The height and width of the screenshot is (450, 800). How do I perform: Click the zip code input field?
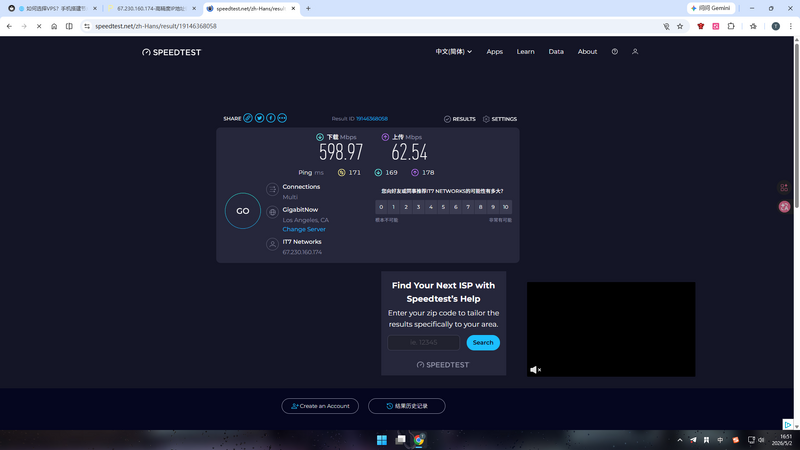pyautogui.click(x=423, y=342)
